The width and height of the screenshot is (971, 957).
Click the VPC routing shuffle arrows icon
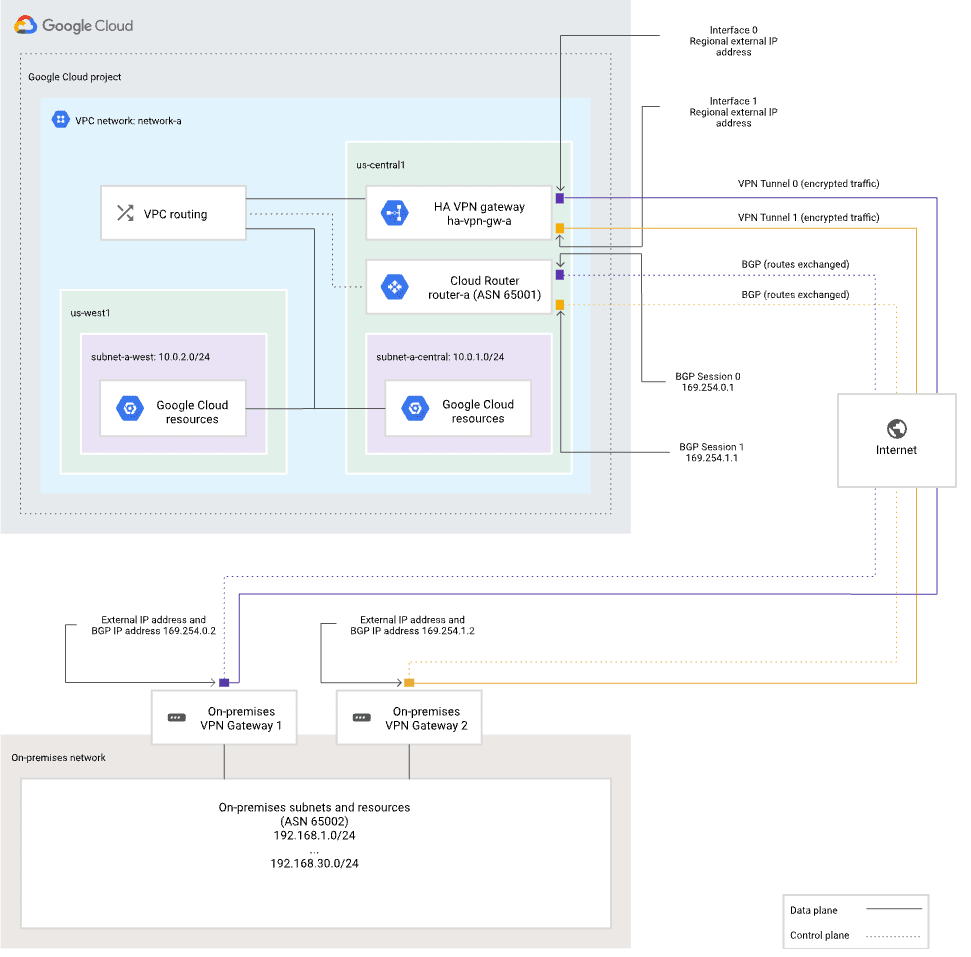click(125, 213)
